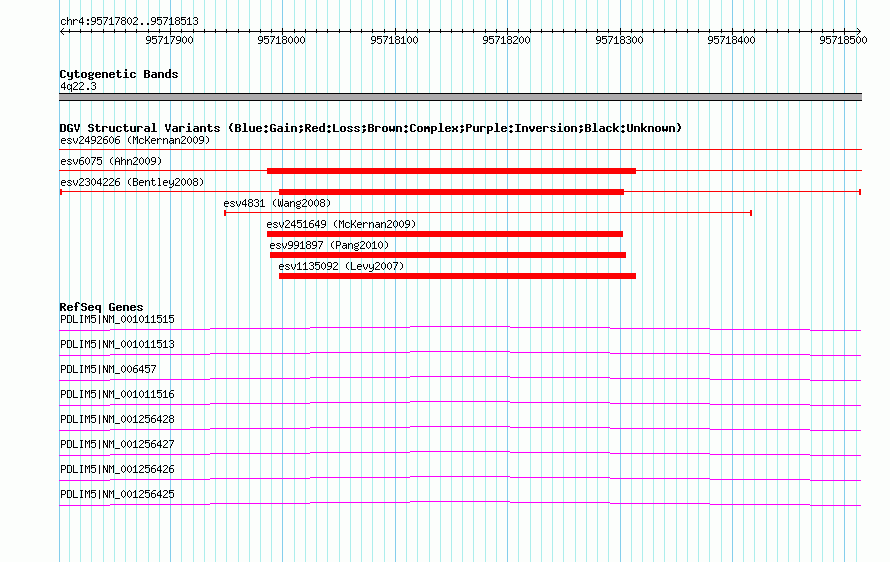This screenshot has width=890, height=562.
Task: Click the chr4:95717802..95718513 coordinate label
Action: point(129,22)
